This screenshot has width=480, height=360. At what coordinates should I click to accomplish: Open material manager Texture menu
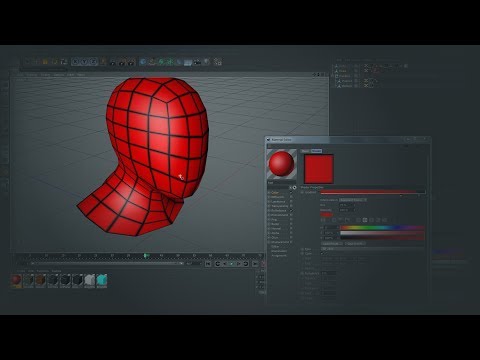point(56,271)
